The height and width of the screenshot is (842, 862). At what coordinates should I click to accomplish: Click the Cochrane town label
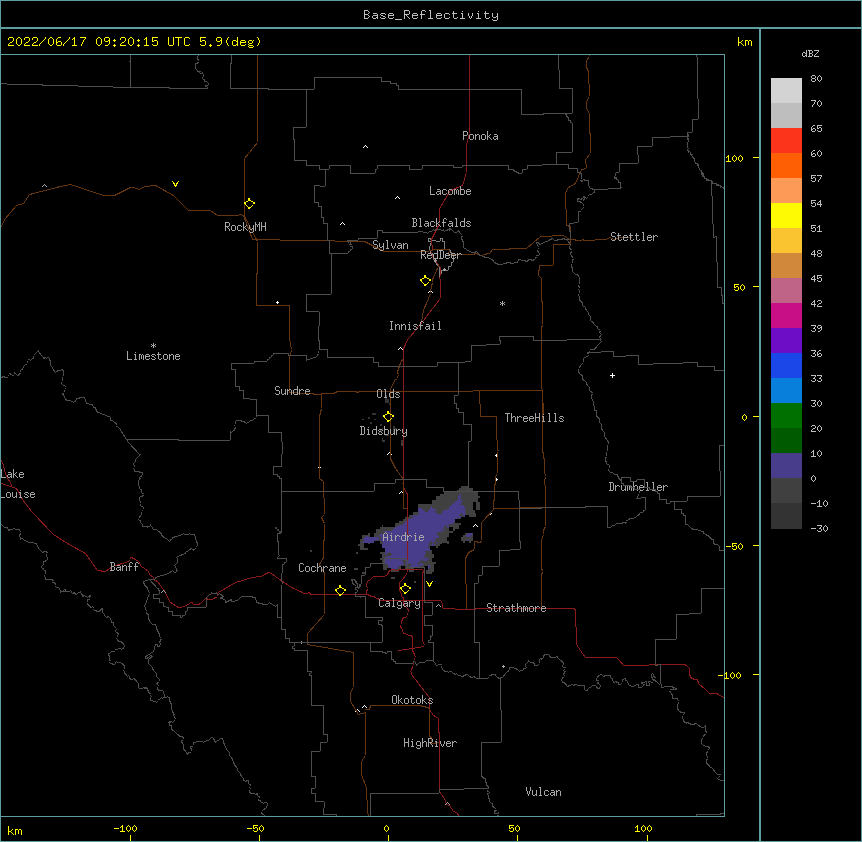click(x=322, y=568)
